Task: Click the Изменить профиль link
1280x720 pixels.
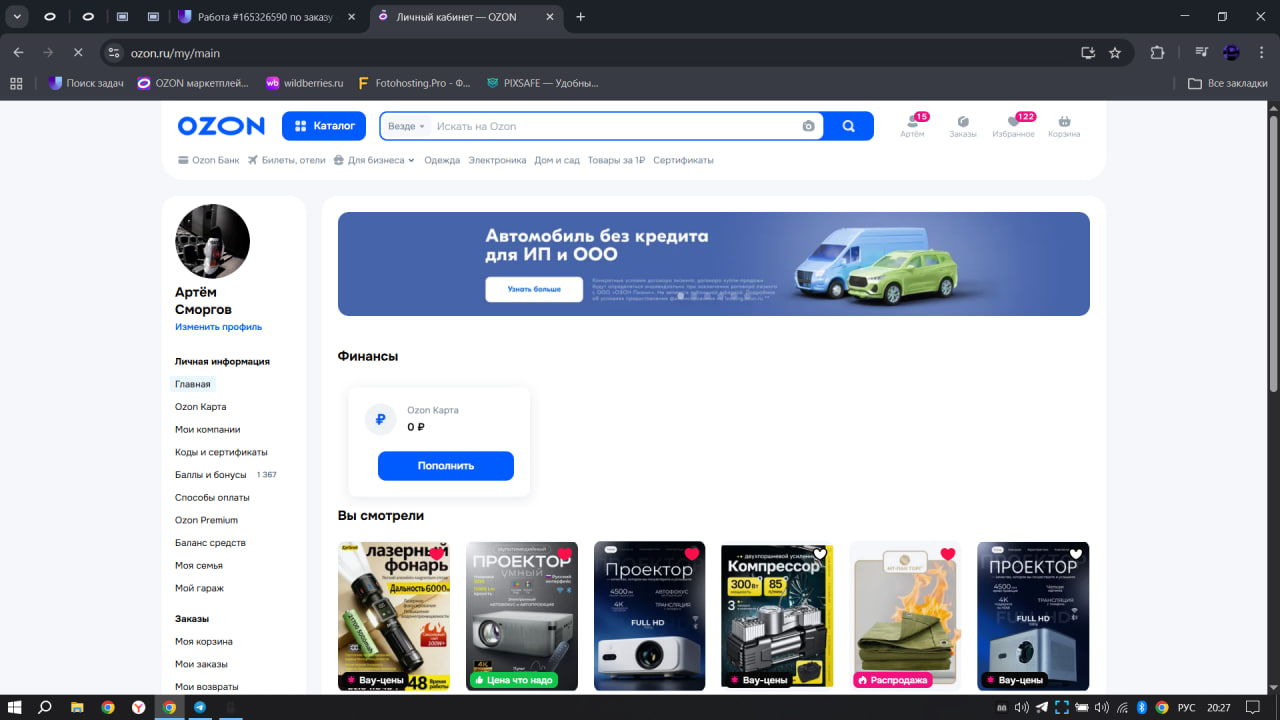Action: (x=218, y=327)
